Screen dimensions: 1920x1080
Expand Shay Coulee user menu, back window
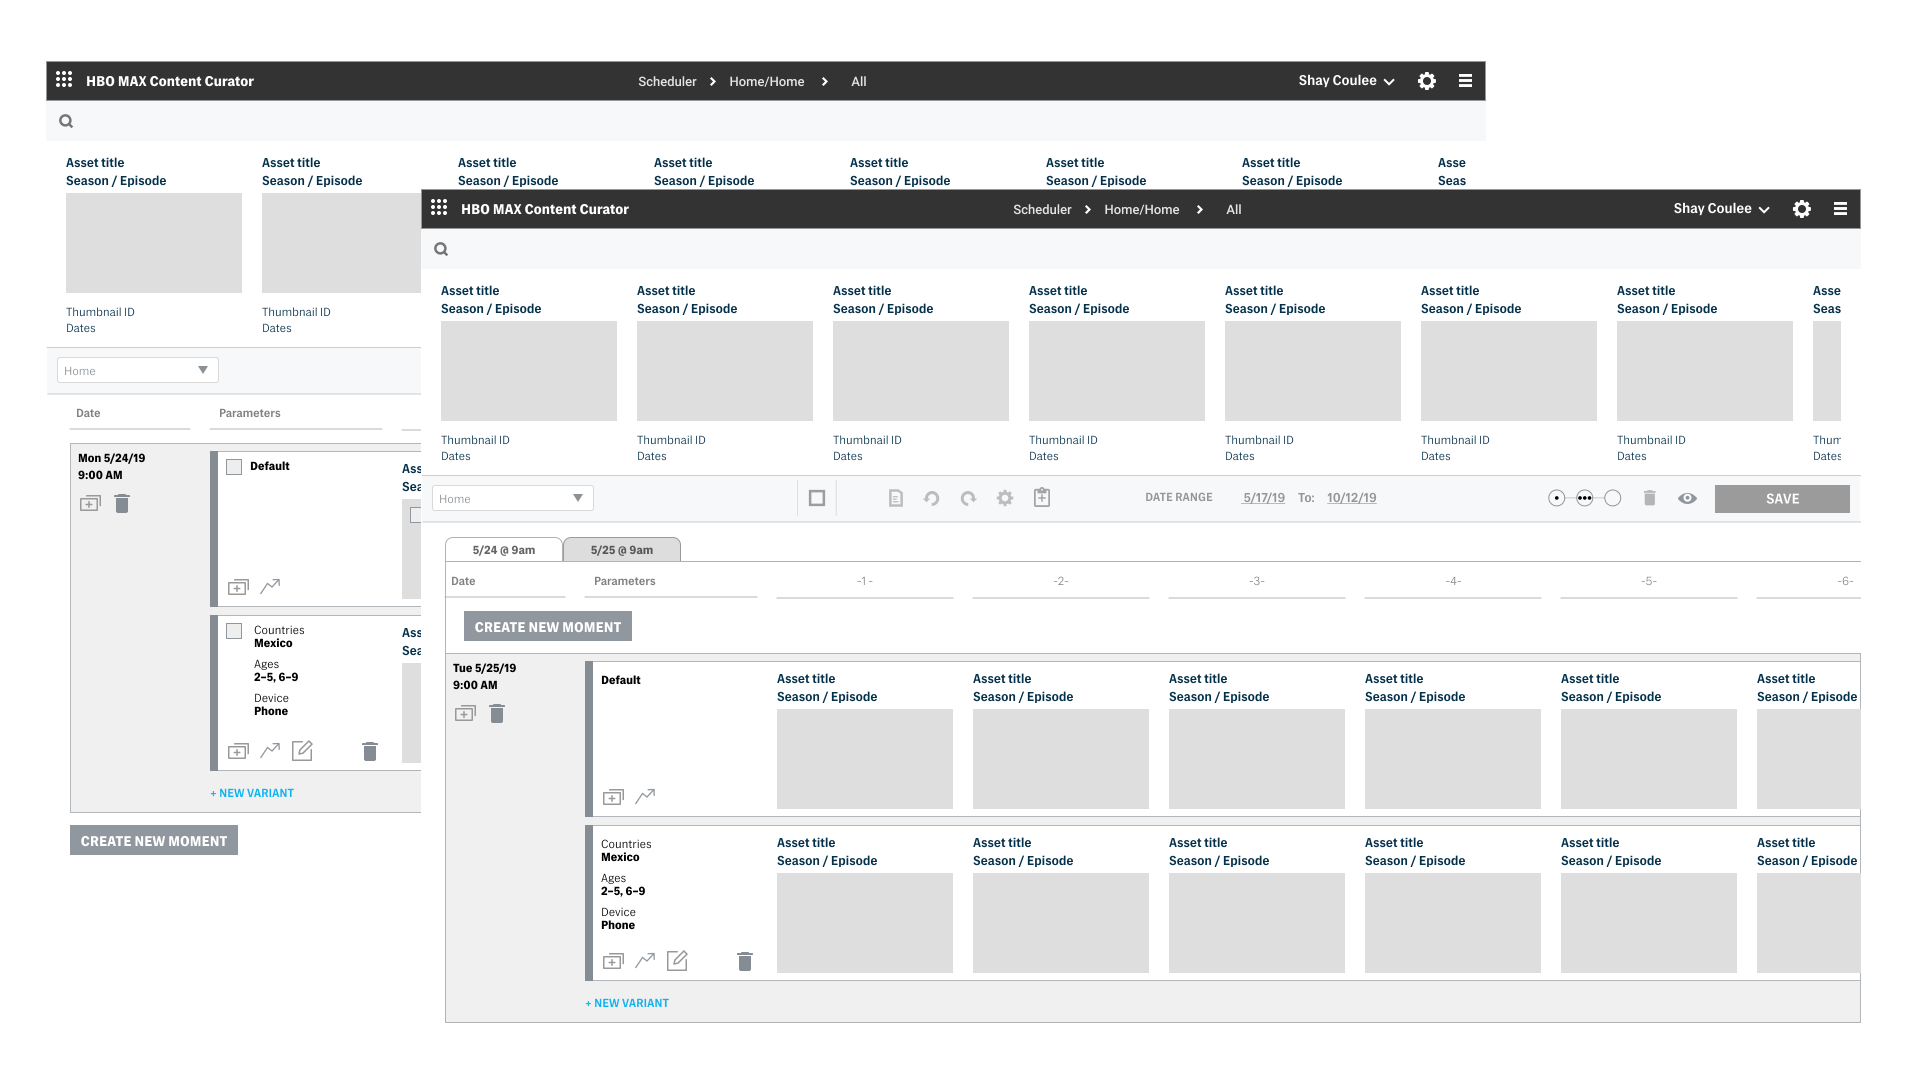[1346, 81]
